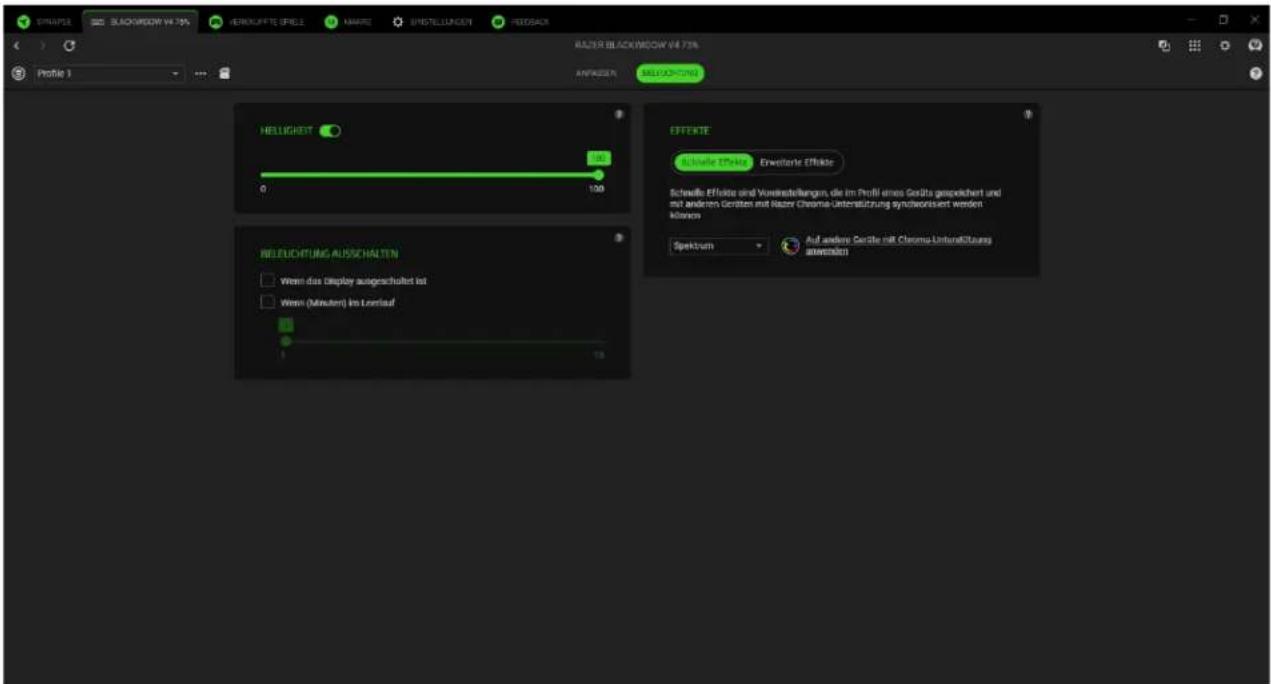The width and height of the screenshot is (1271, 684).
Task: Open the Synapse home tab
Action: 43,21
